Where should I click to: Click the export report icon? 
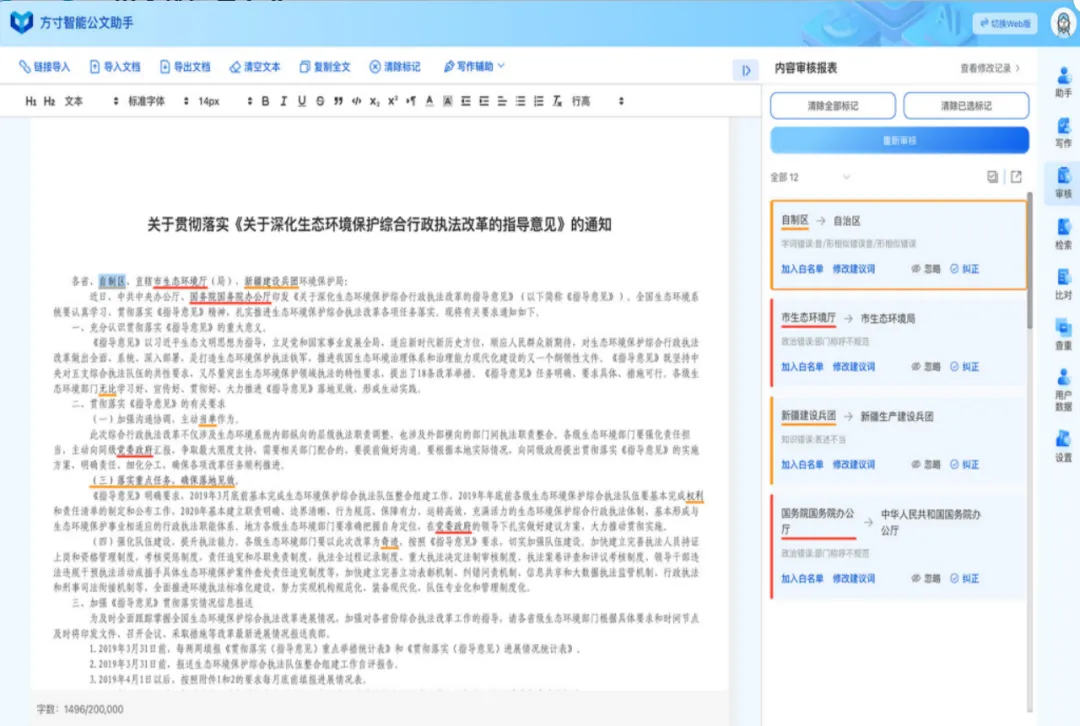1016,177
